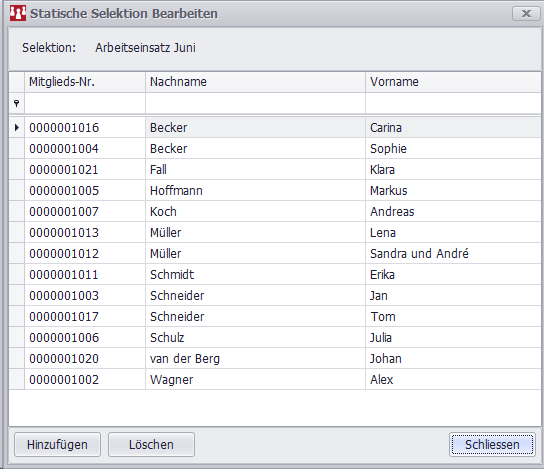This screenshot has width=544, height=469.
Task: Click the Schliessen button
Action: coord(492,444)
